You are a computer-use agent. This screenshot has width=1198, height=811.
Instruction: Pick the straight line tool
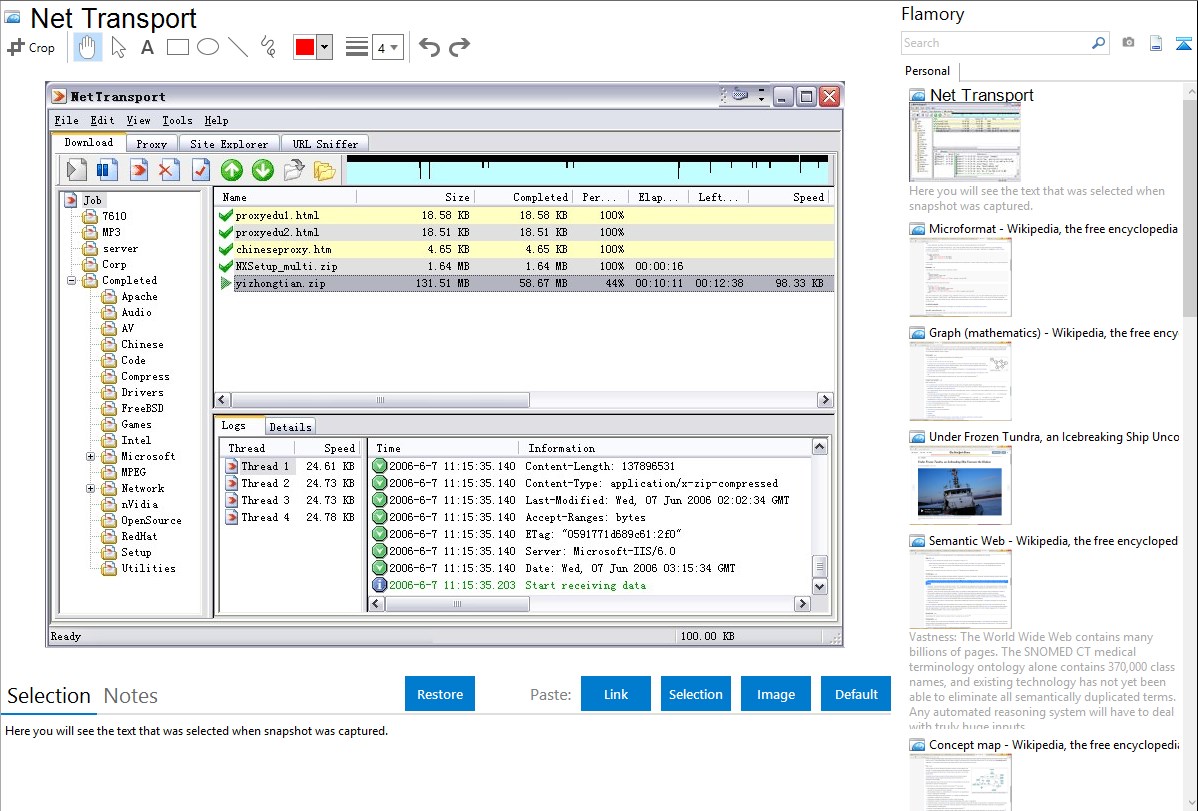point(238,47)
